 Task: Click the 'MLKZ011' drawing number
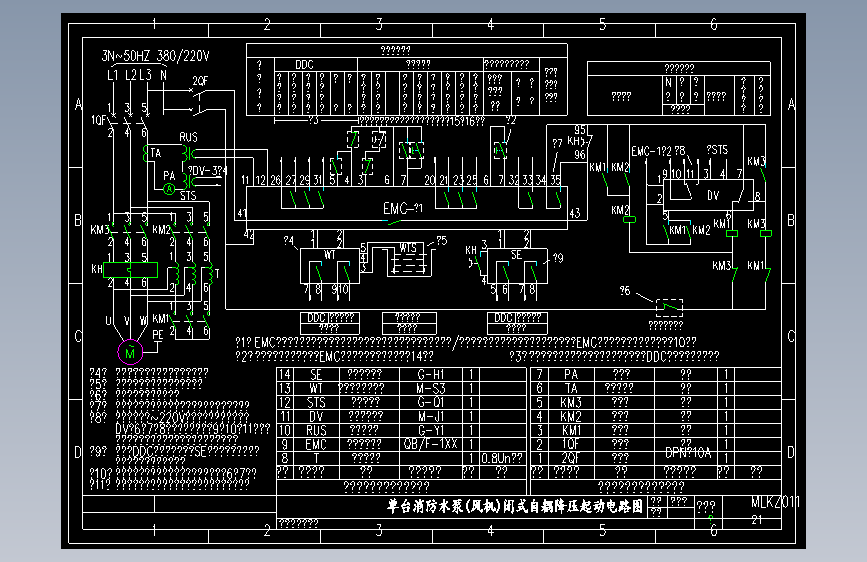[x=775, y=502]
